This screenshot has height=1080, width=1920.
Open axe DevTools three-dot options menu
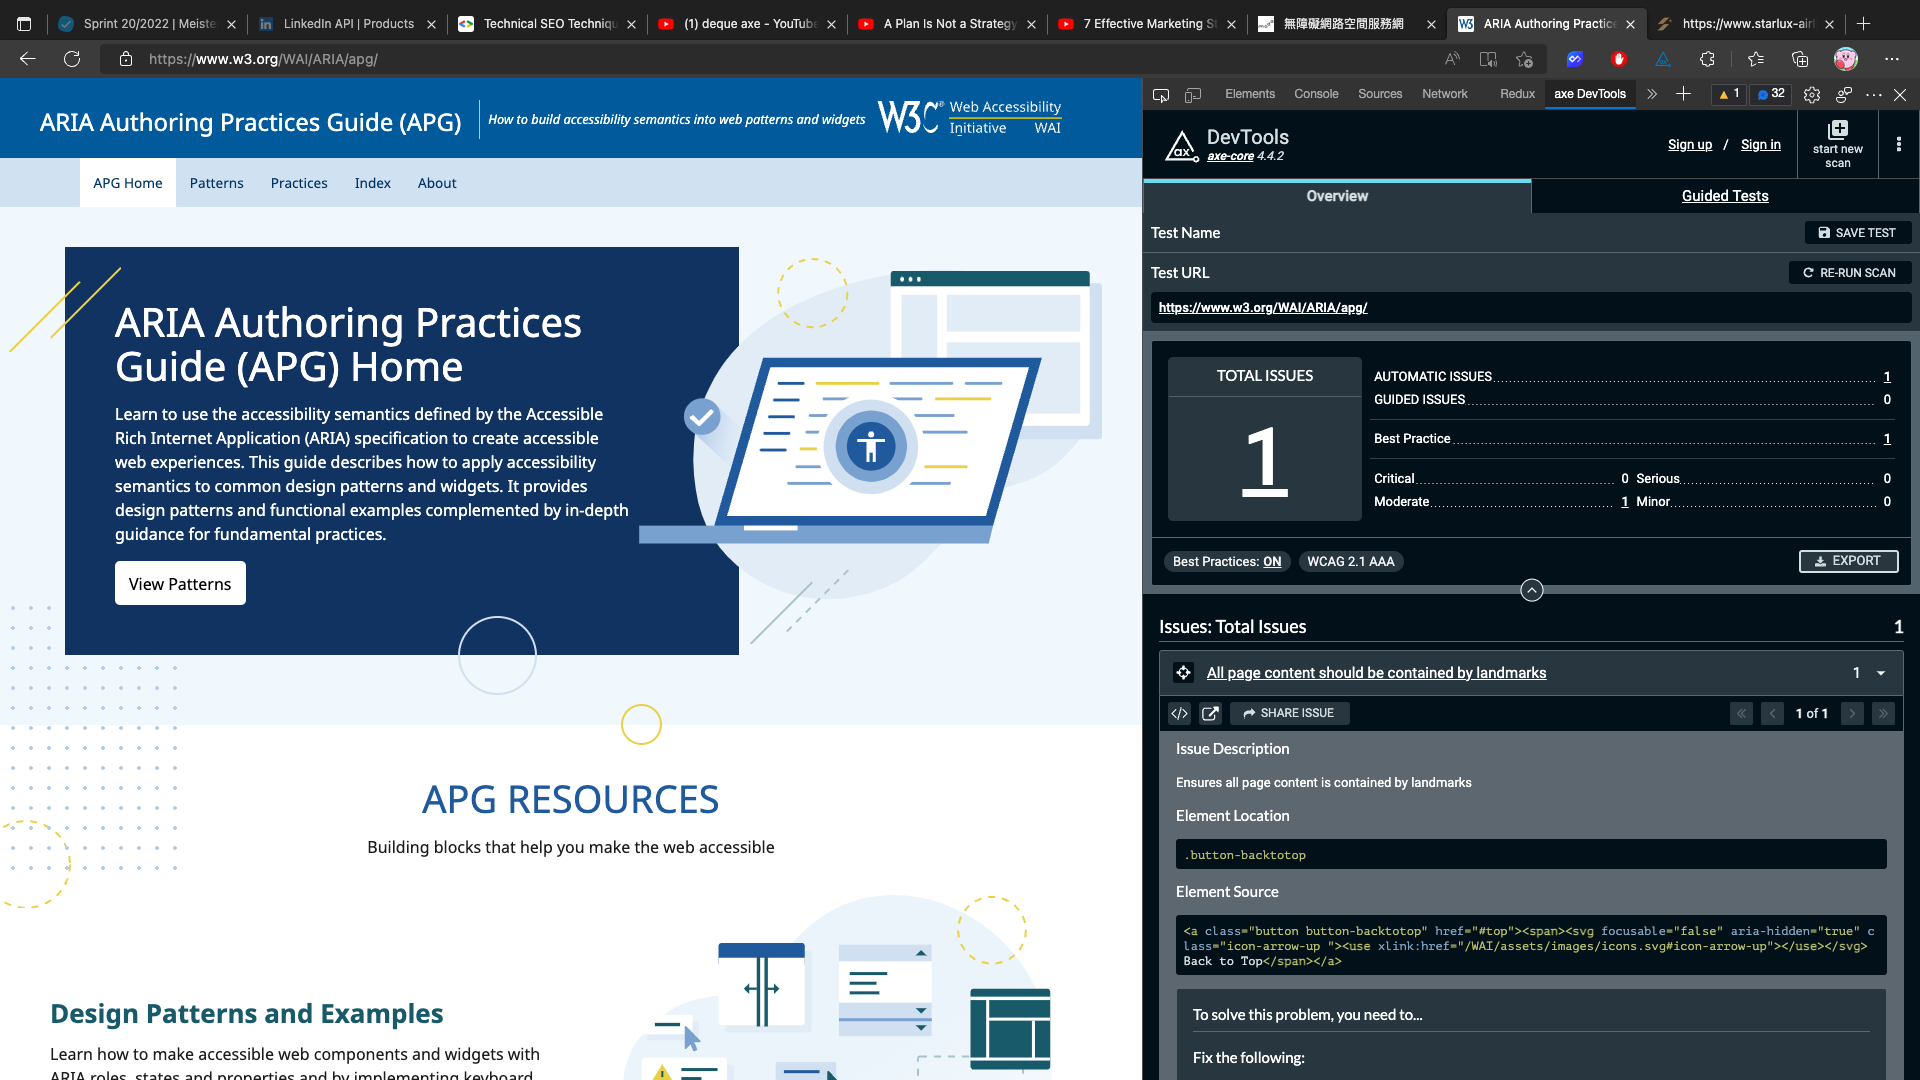[x=1898, y=144]
